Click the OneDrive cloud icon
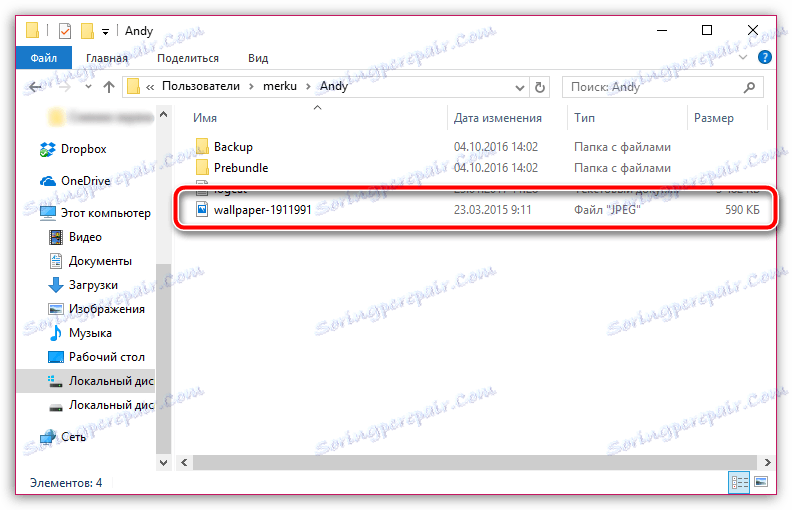Image resolution: width=792 pixels, height=510 pixels. click(x=48, y=181)
